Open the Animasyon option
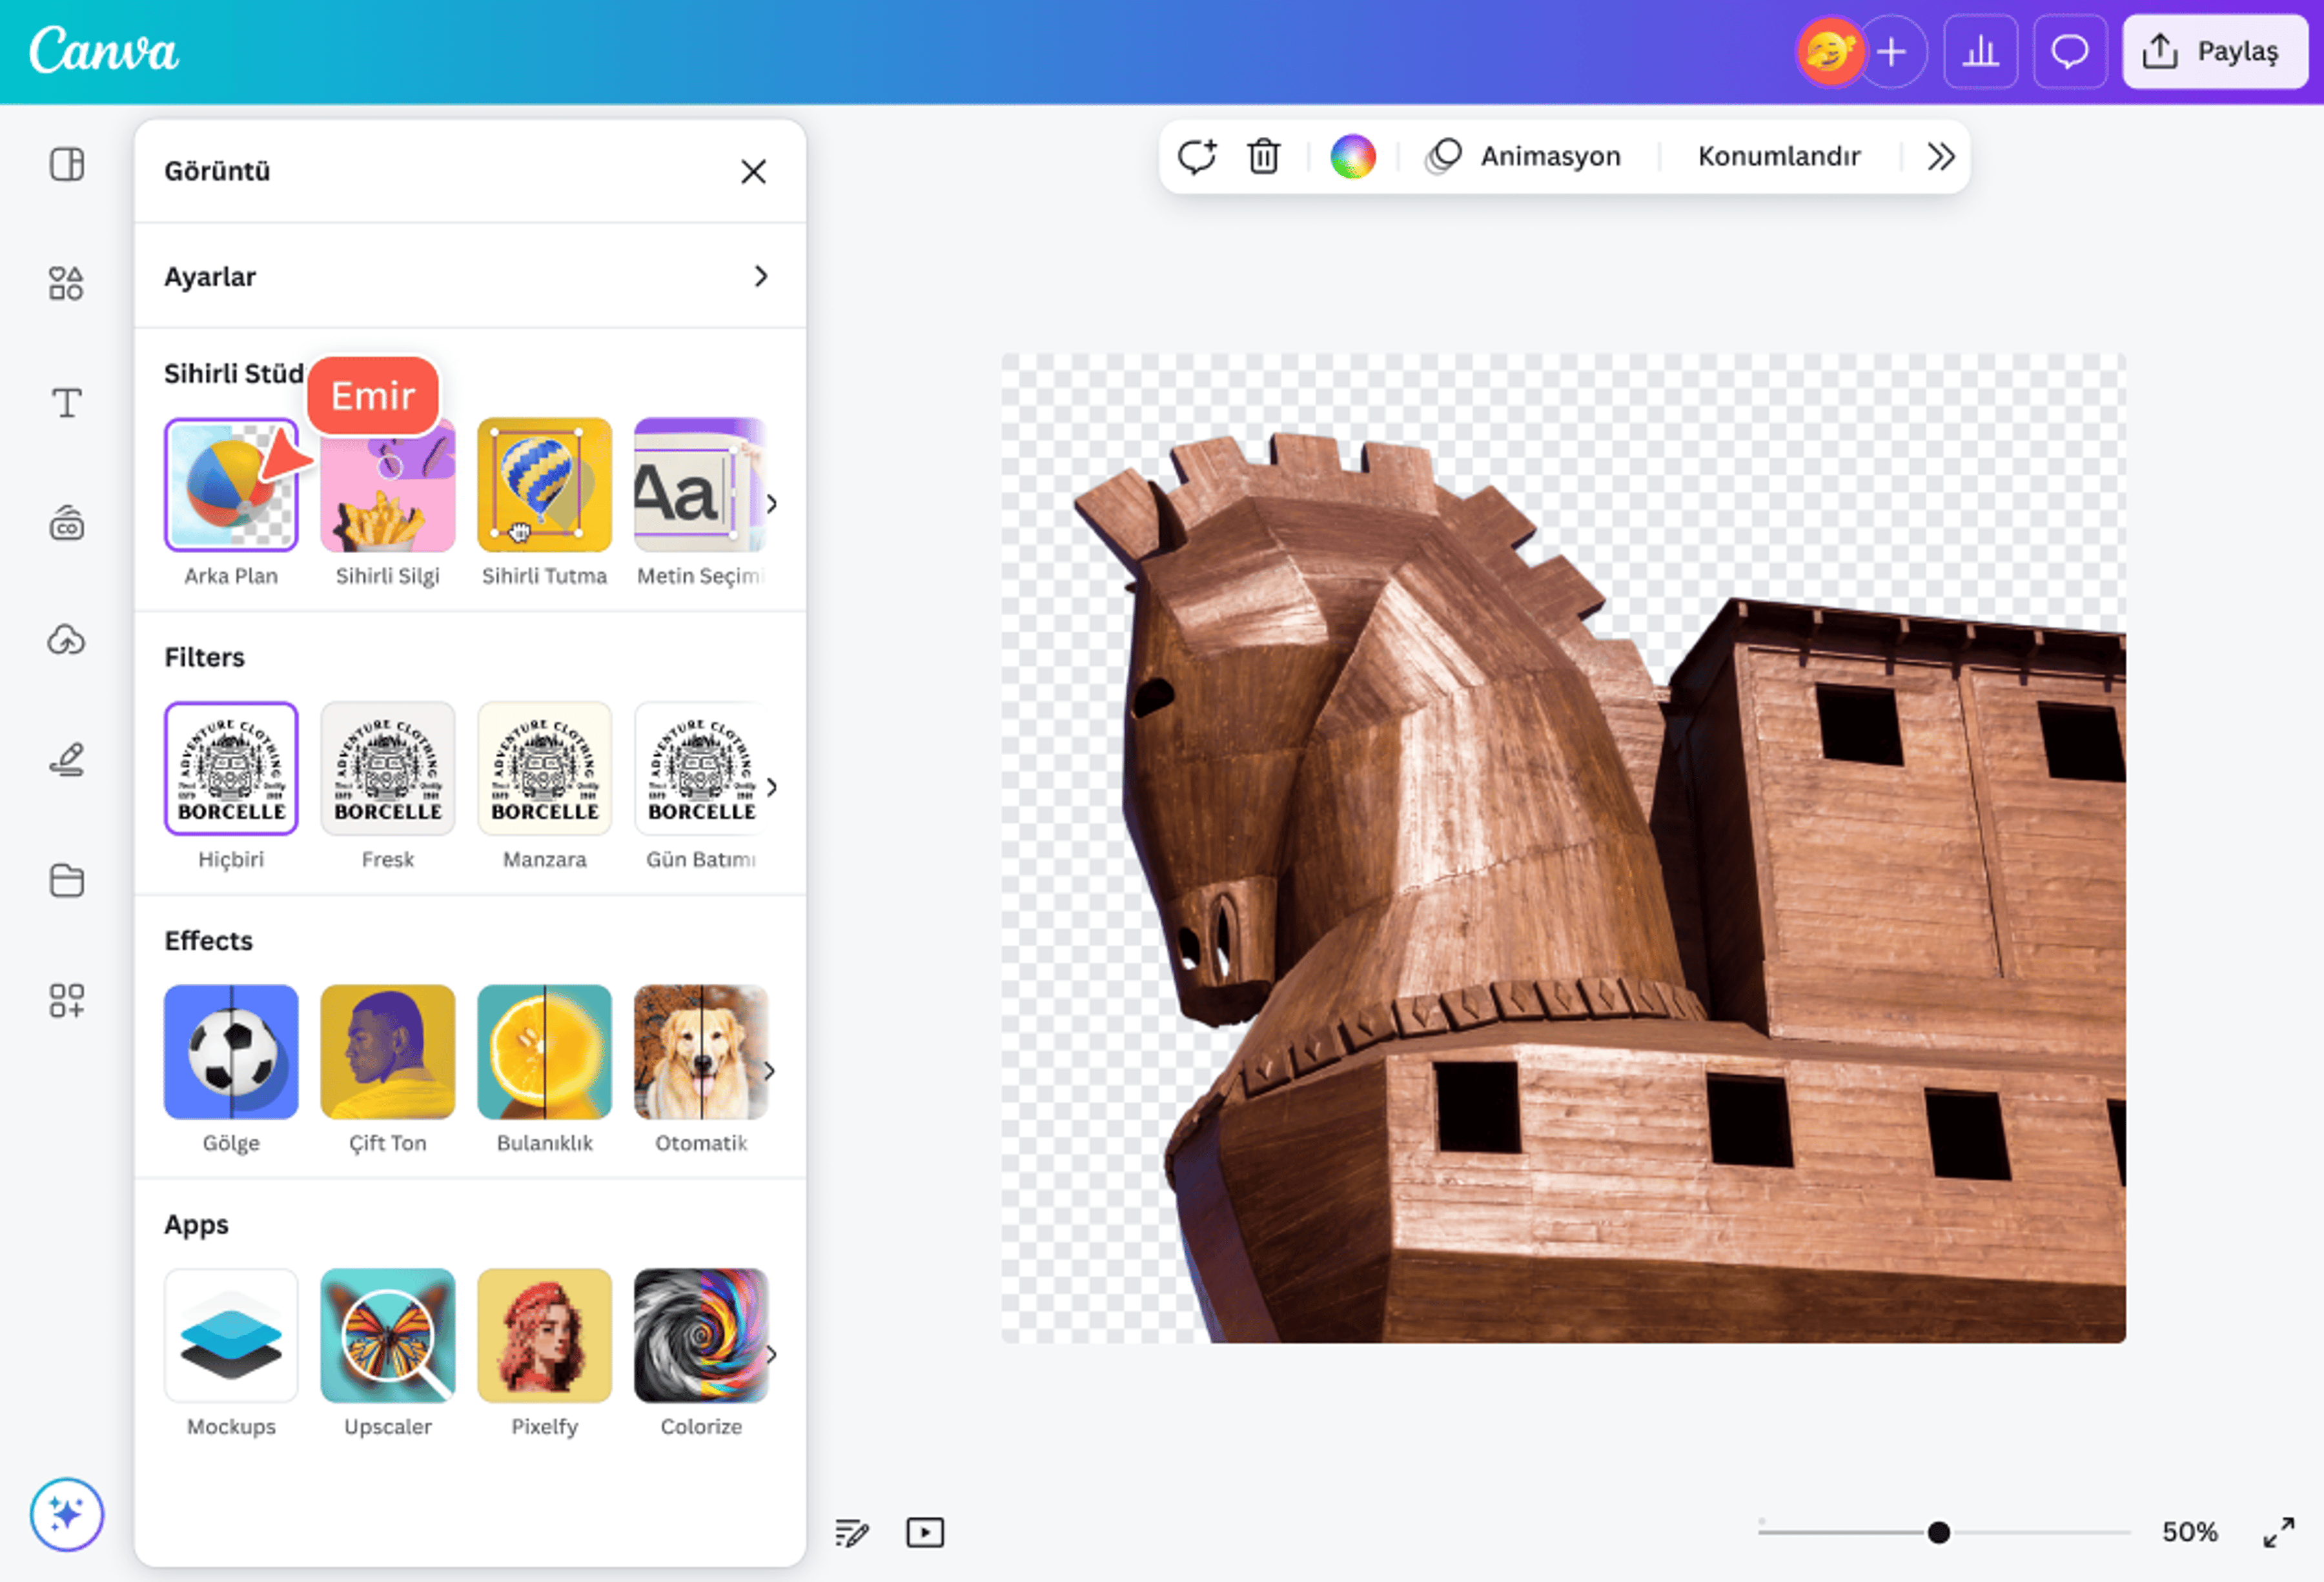 [x=1523, y=156]
